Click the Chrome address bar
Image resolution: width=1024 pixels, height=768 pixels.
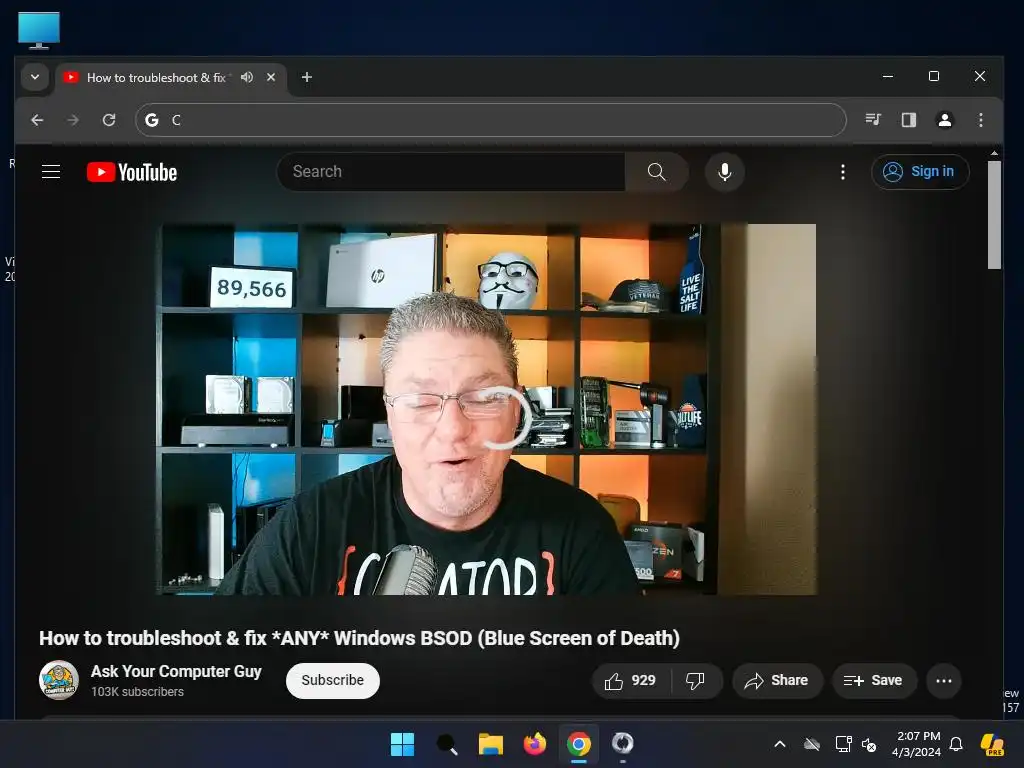pyautogui.click(x=490, y=120)
